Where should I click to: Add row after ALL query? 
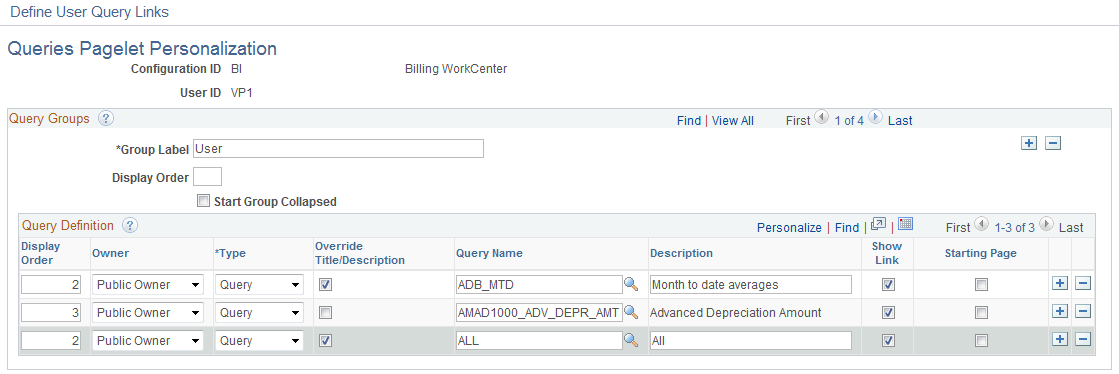coord(1060,340)
